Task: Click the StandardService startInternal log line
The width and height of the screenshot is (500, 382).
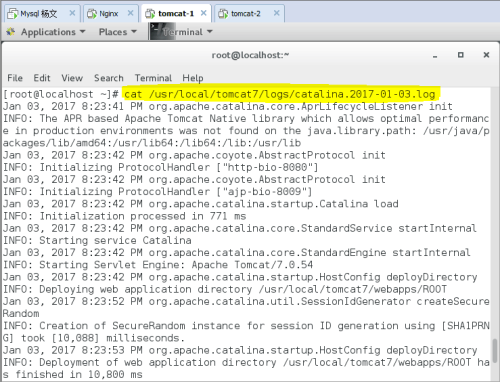Action: click(x=240, y=228)
